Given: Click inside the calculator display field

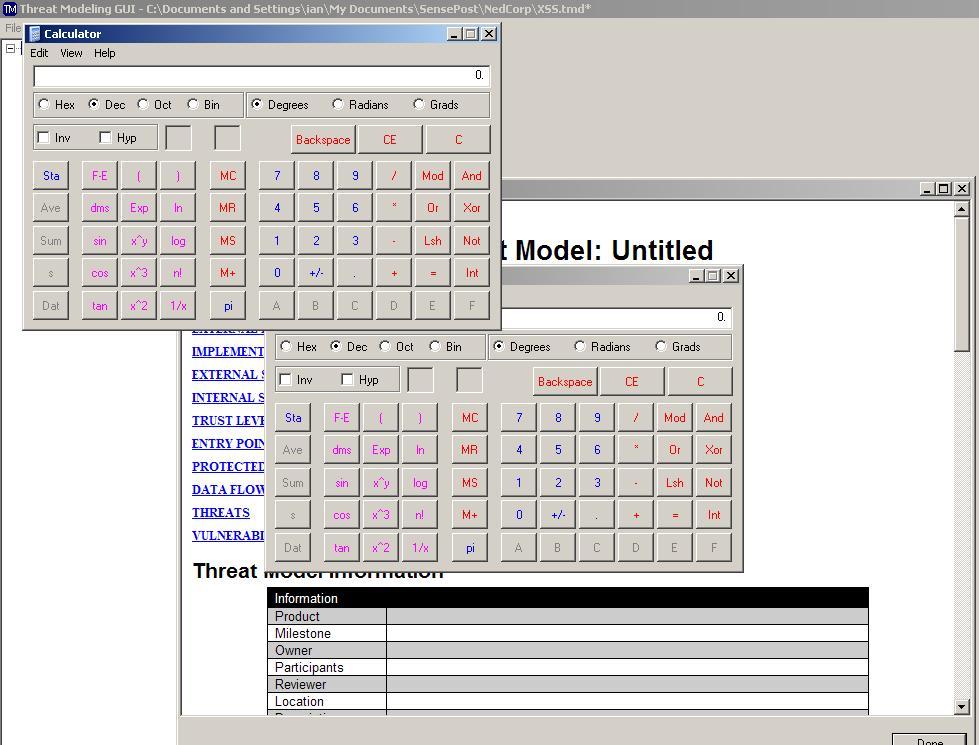Looking at the screenshot, I should (258, 75).
